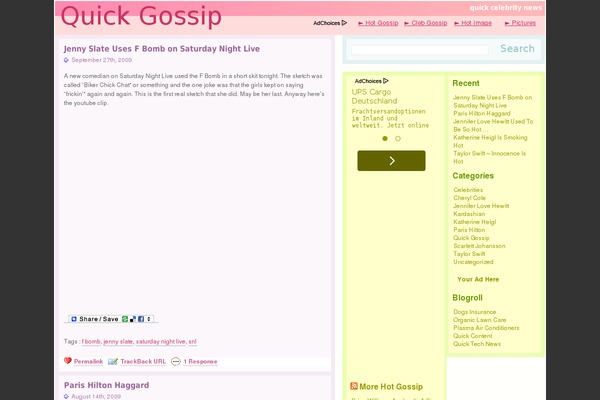Open the jenny slate tag

click(x=118, y=341)
